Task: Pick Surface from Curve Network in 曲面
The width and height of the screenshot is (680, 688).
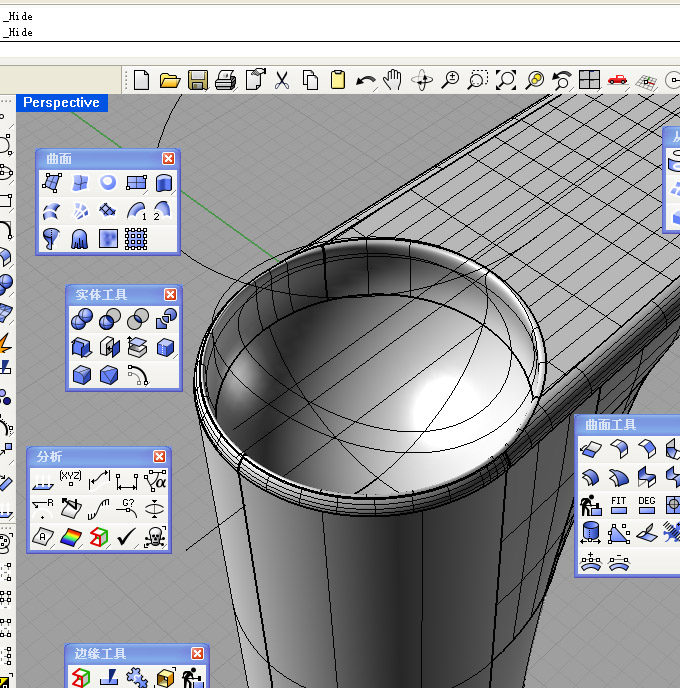Action: coord(80,211)
